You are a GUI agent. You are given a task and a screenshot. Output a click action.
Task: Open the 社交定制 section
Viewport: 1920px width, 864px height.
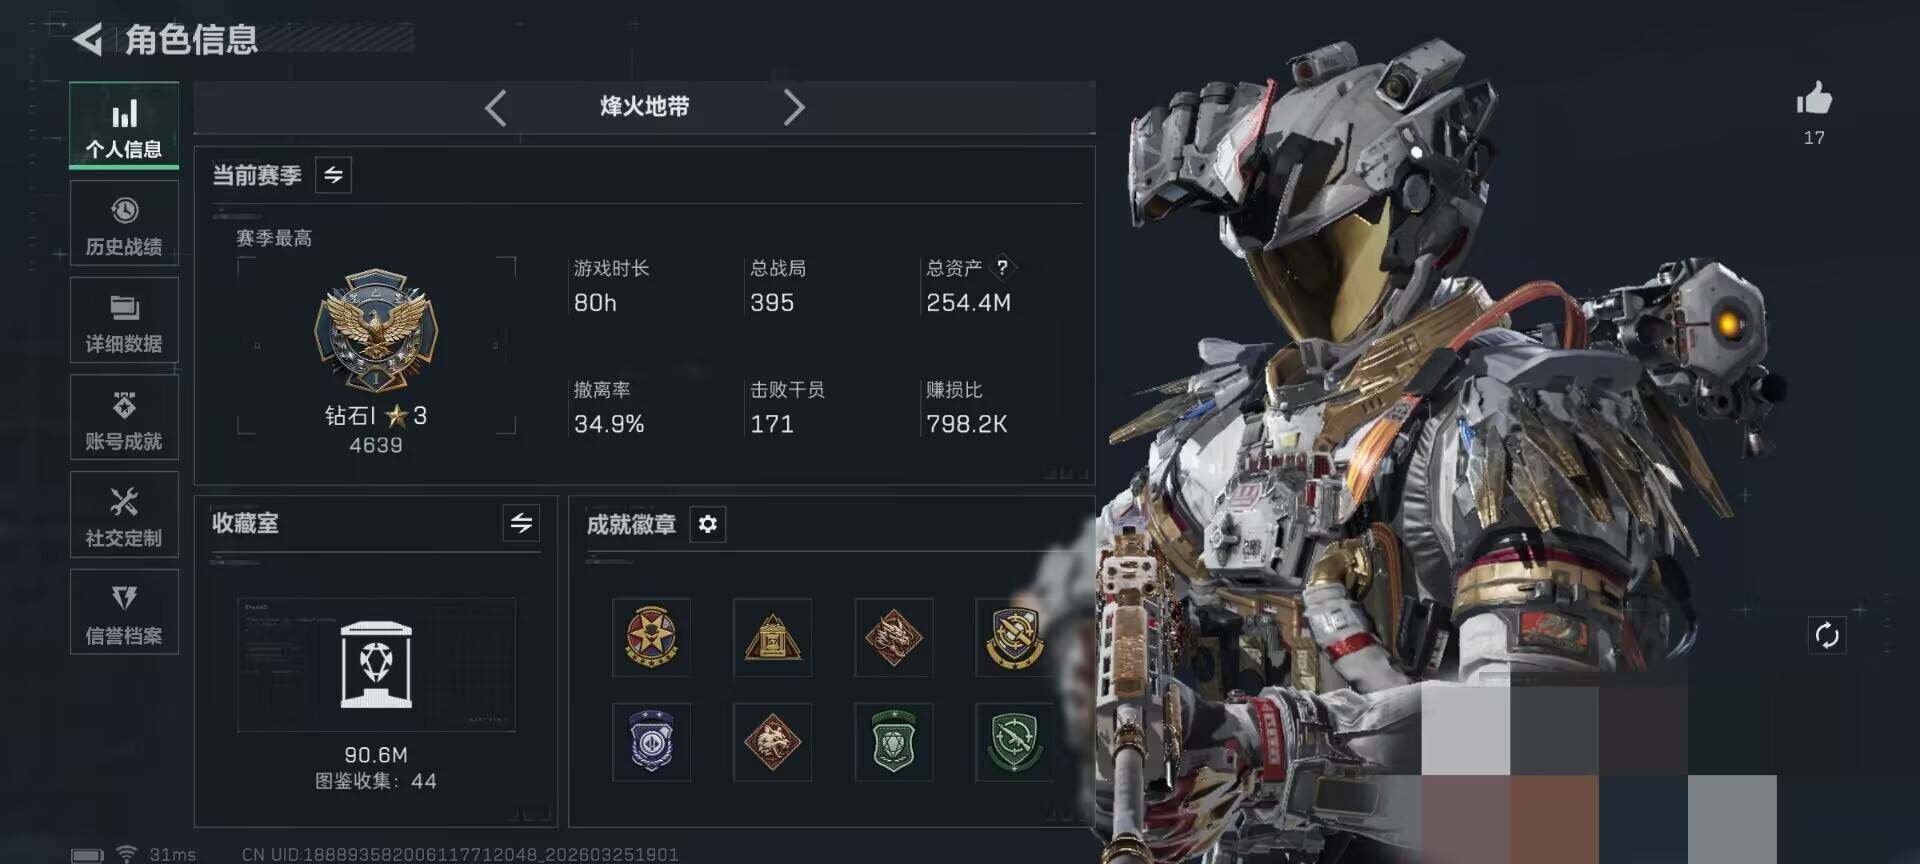[x=124, y=515]
